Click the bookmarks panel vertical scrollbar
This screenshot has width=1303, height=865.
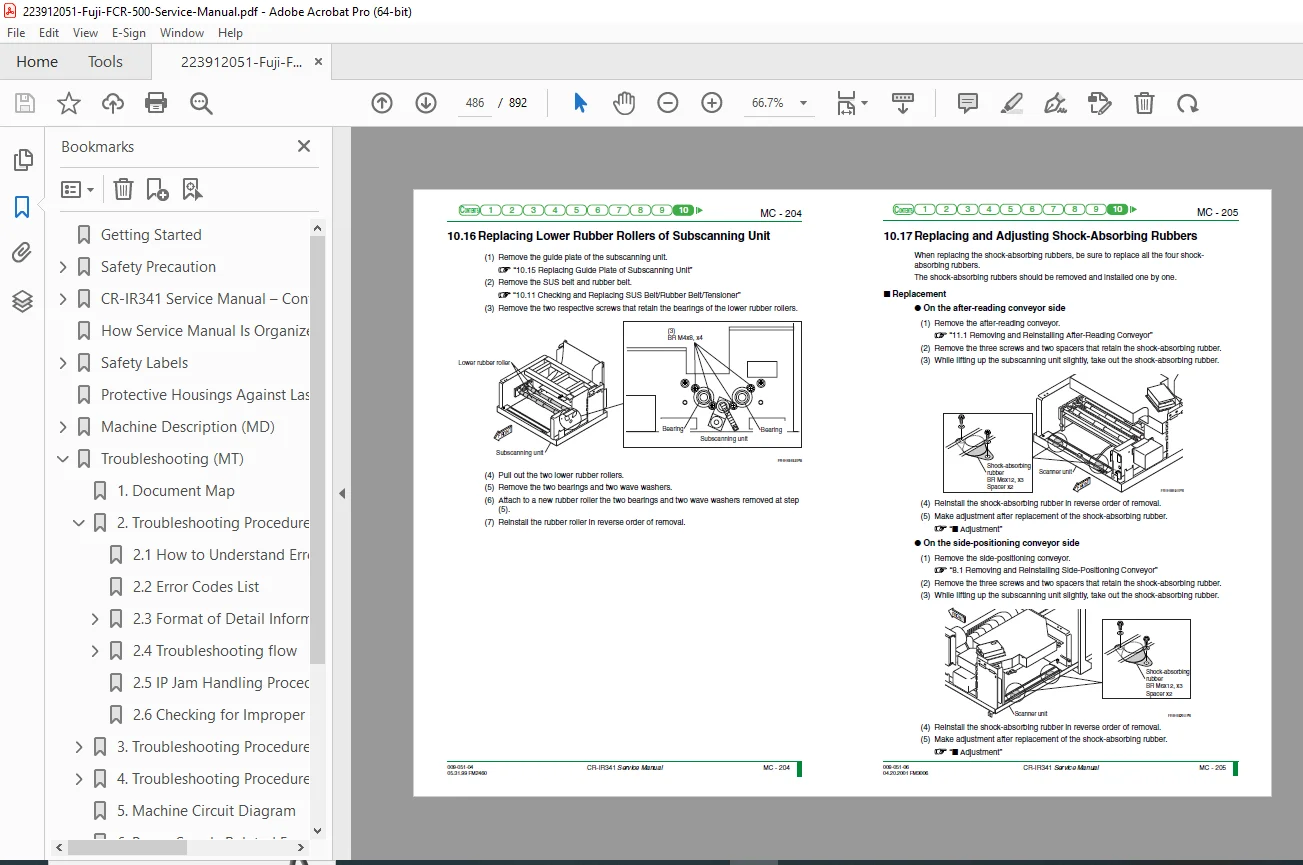click(x=318, y=450)
